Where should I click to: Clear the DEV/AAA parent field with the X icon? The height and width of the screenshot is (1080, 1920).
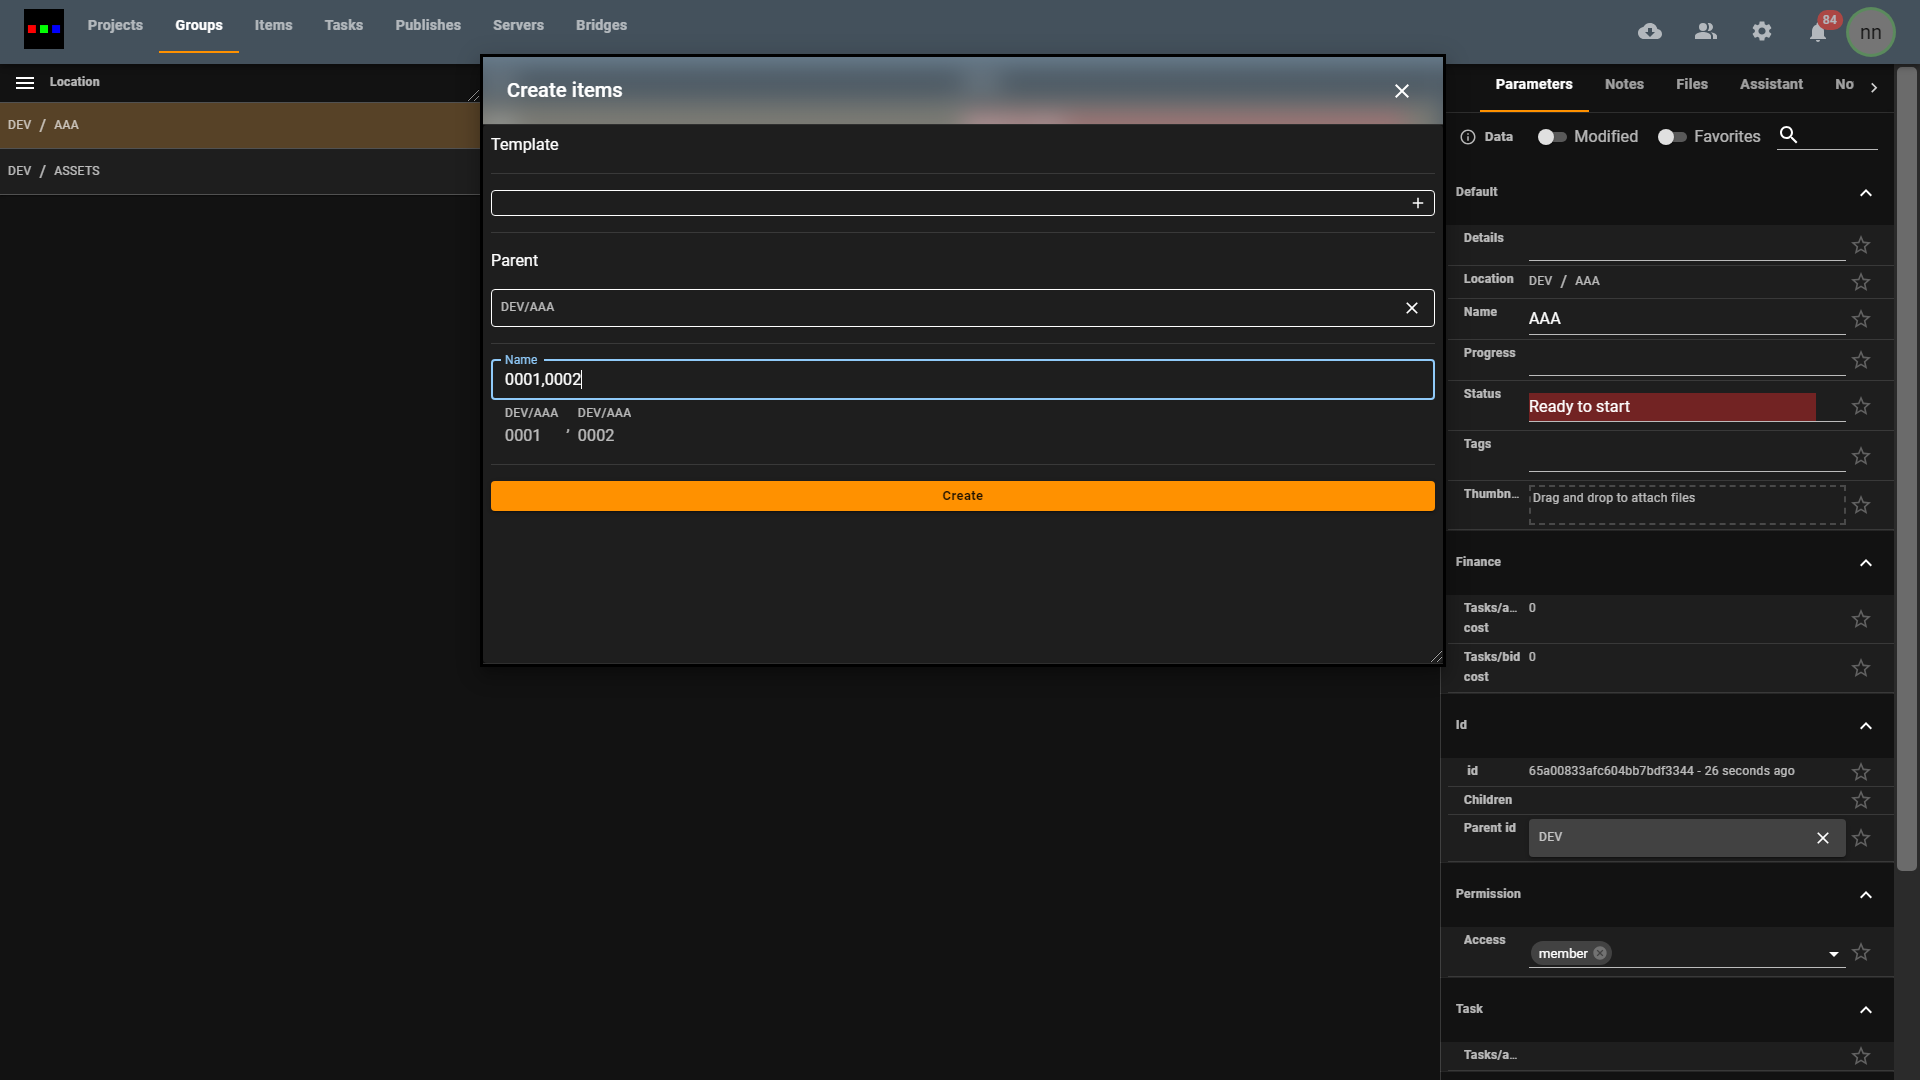(x=1411, y=307)
